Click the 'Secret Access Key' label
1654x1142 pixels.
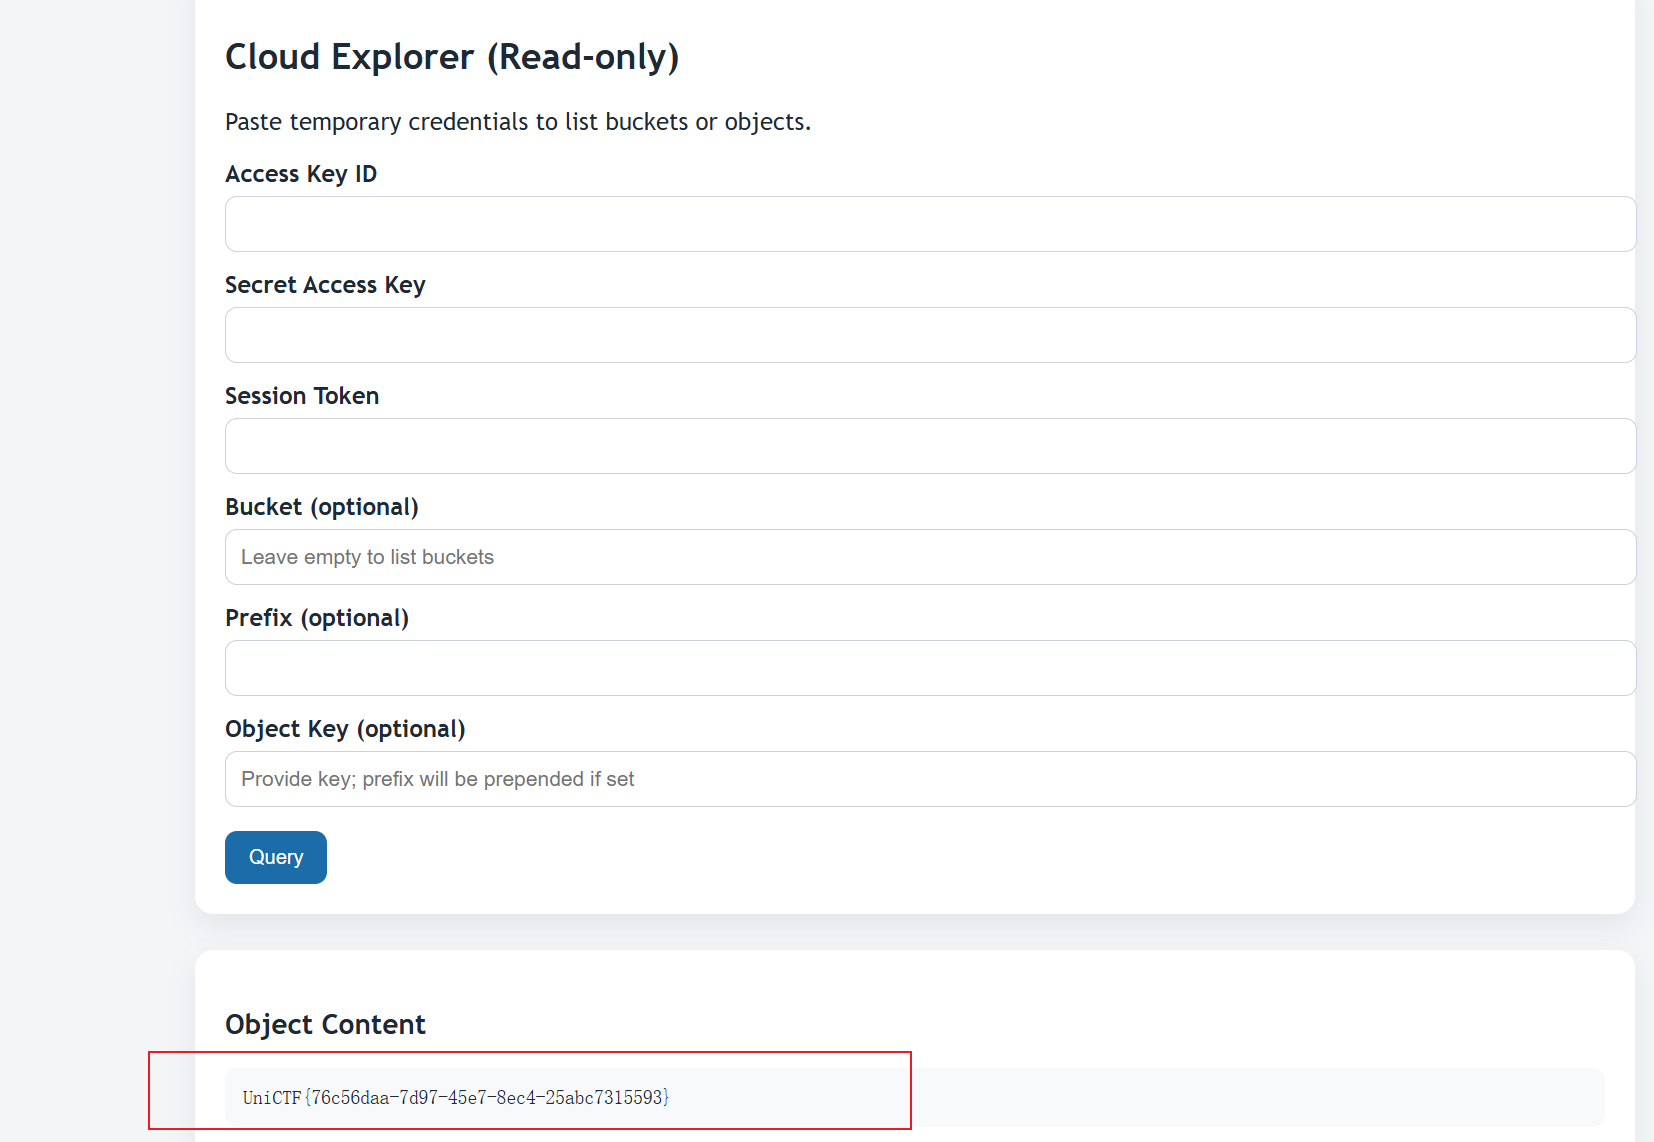coord(325,285)
